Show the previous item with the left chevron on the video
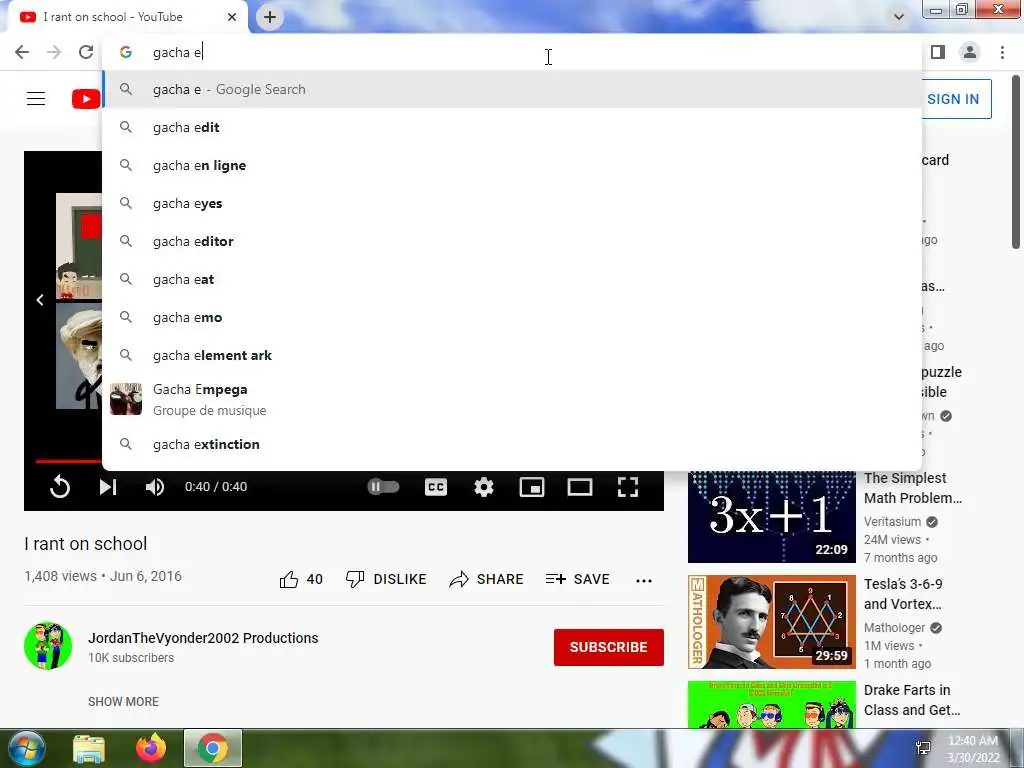 pyautogui.click(x=40, y=300)
